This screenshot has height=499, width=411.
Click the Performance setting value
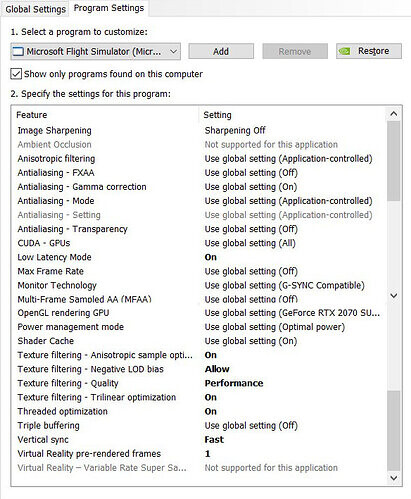click(234, 383)
